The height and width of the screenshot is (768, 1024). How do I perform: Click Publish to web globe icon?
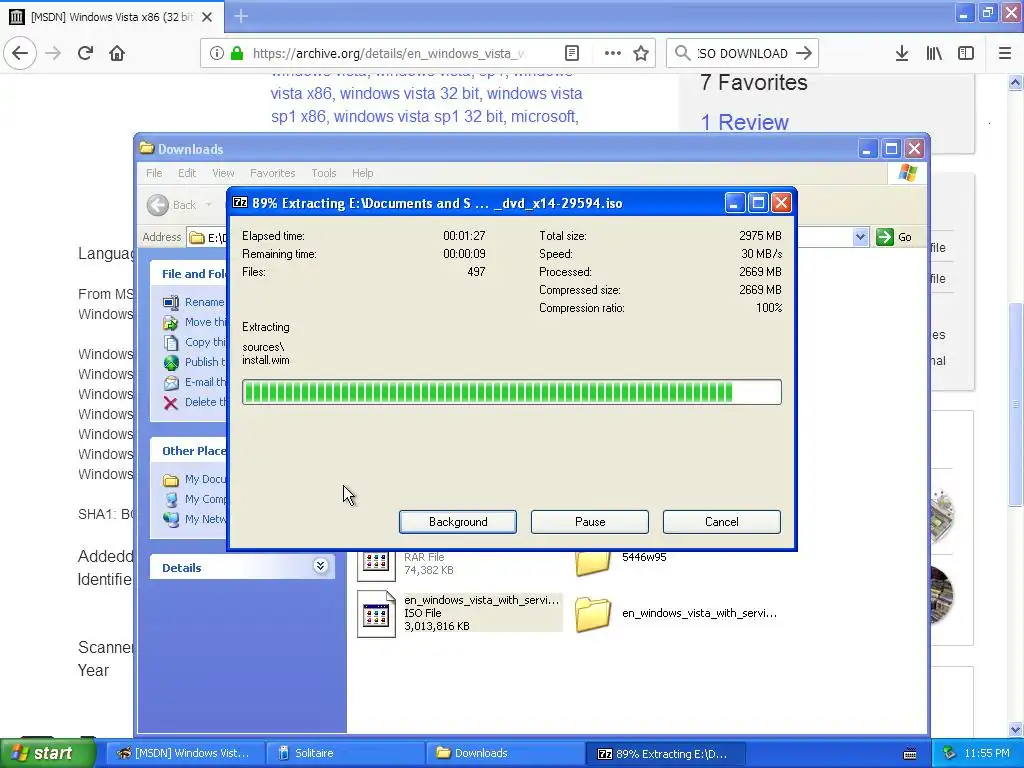pyautogui.click(x=170, y=362)
